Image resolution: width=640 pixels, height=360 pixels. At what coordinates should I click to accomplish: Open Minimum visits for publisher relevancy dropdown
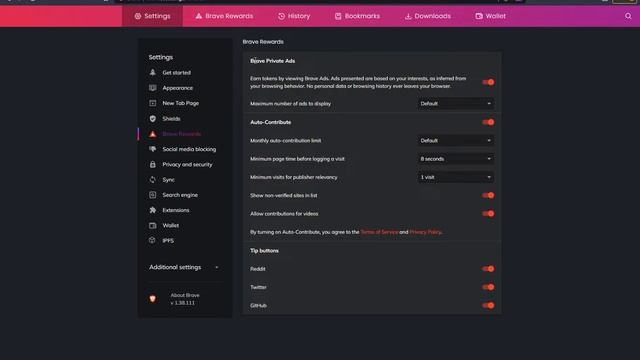(456, 177)
